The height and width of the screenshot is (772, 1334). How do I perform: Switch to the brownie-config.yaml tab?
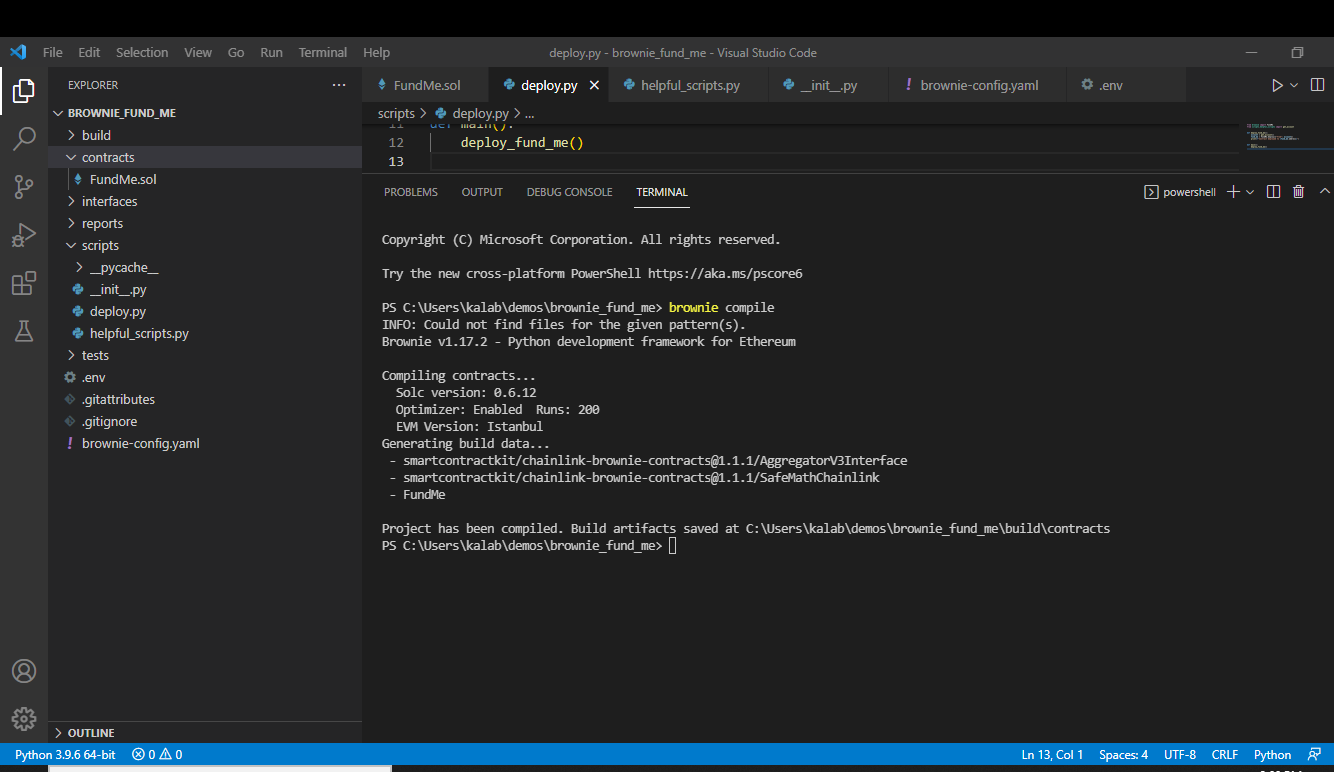click(977, 85)
